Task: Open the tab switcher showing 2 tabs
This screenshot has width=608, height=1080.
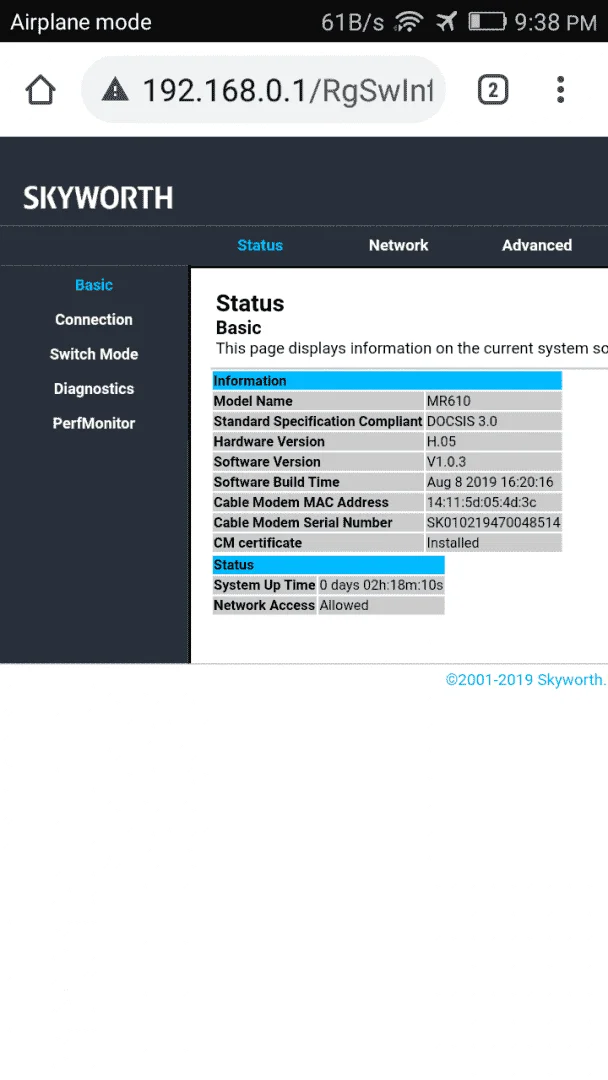Action: (x=493, y=90)
